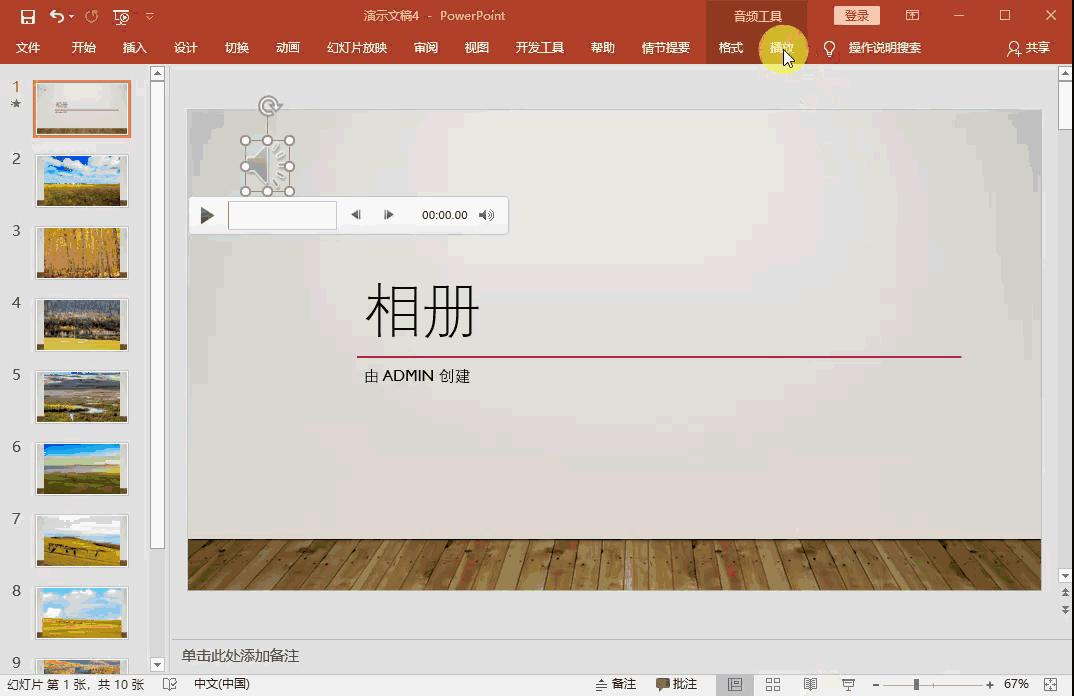Viewport: 1074px width, 696px height.
Task: Switch to the 插入 ribbon tab
Action: (x=135, y=47)
